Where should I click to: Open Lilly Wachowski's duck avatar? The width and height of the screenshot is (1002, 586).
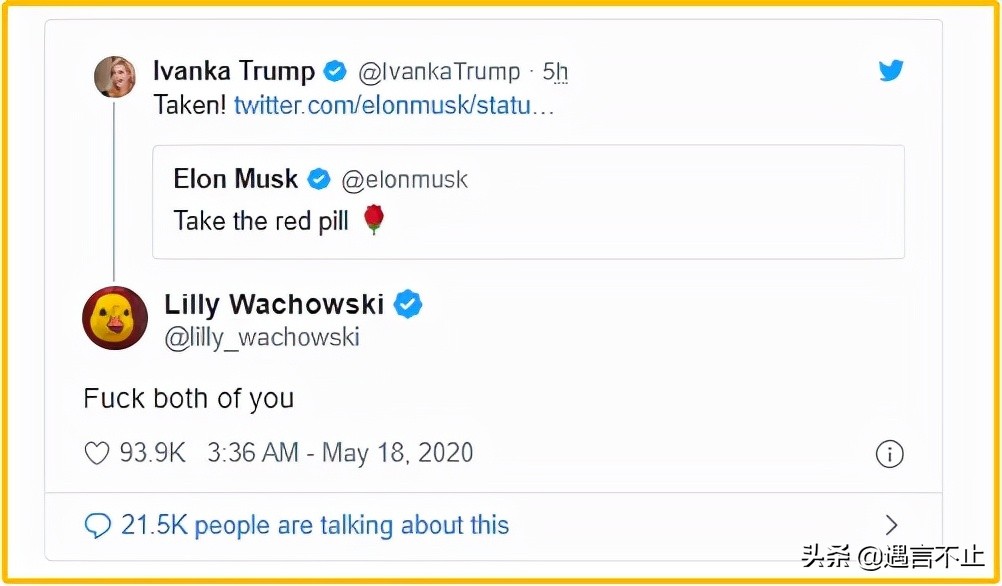115,317
